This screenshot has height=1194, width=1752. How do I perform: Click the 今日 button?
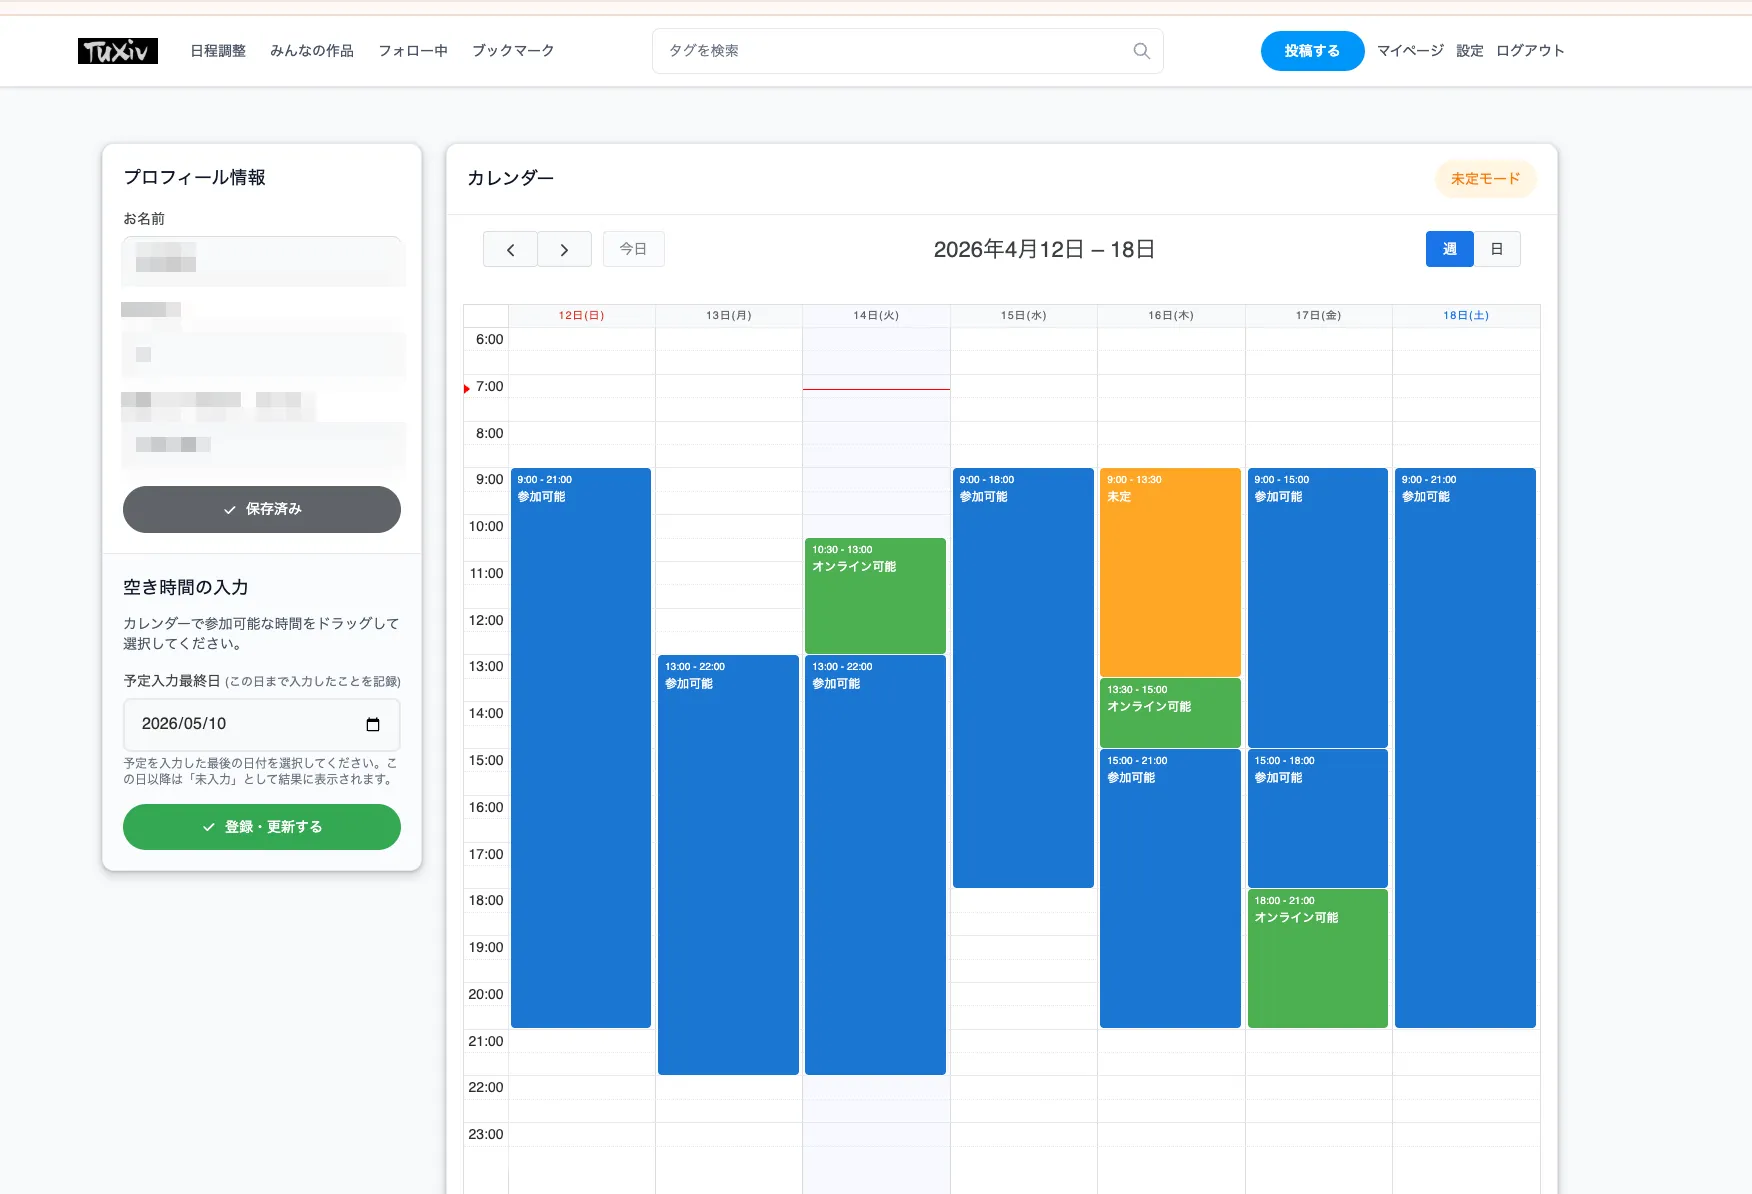click(633, 250)
